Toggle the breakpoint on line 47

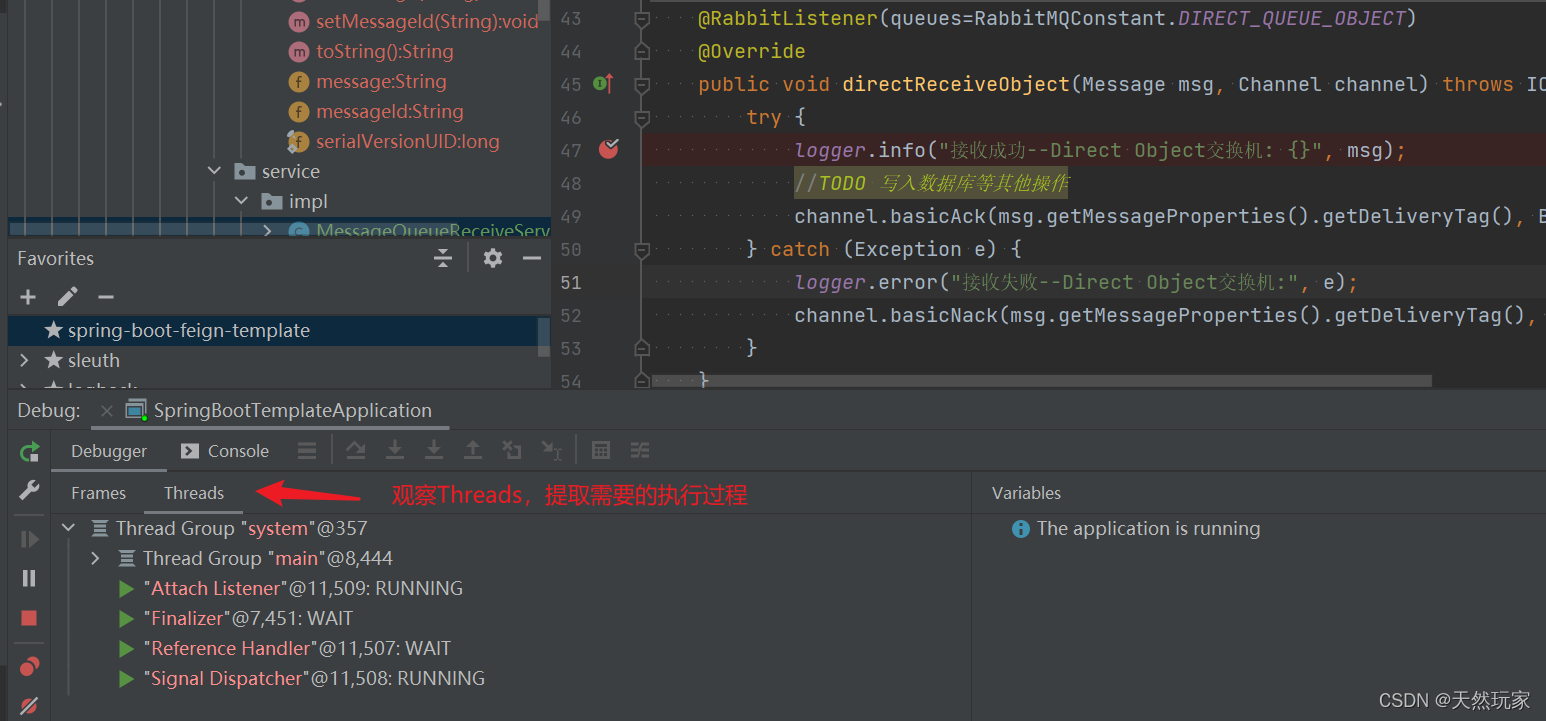[x=608, y=150]
